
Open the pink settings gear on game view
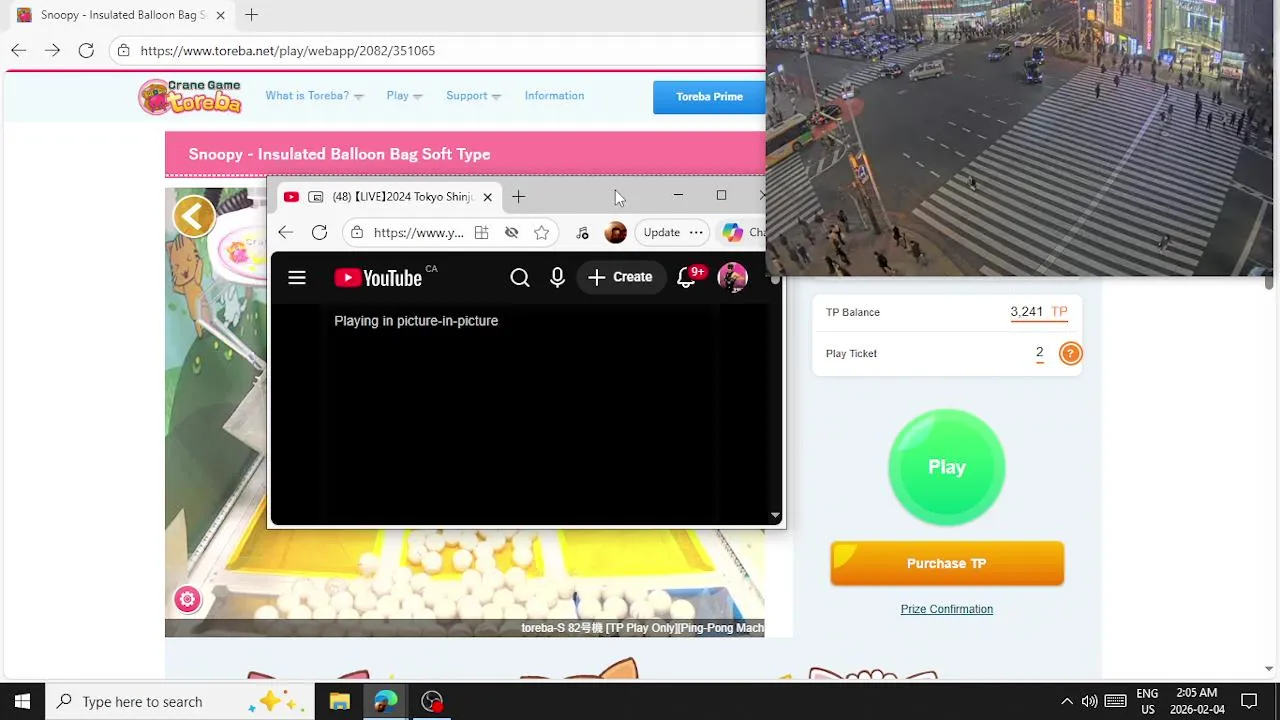click(x=187, y=599)
